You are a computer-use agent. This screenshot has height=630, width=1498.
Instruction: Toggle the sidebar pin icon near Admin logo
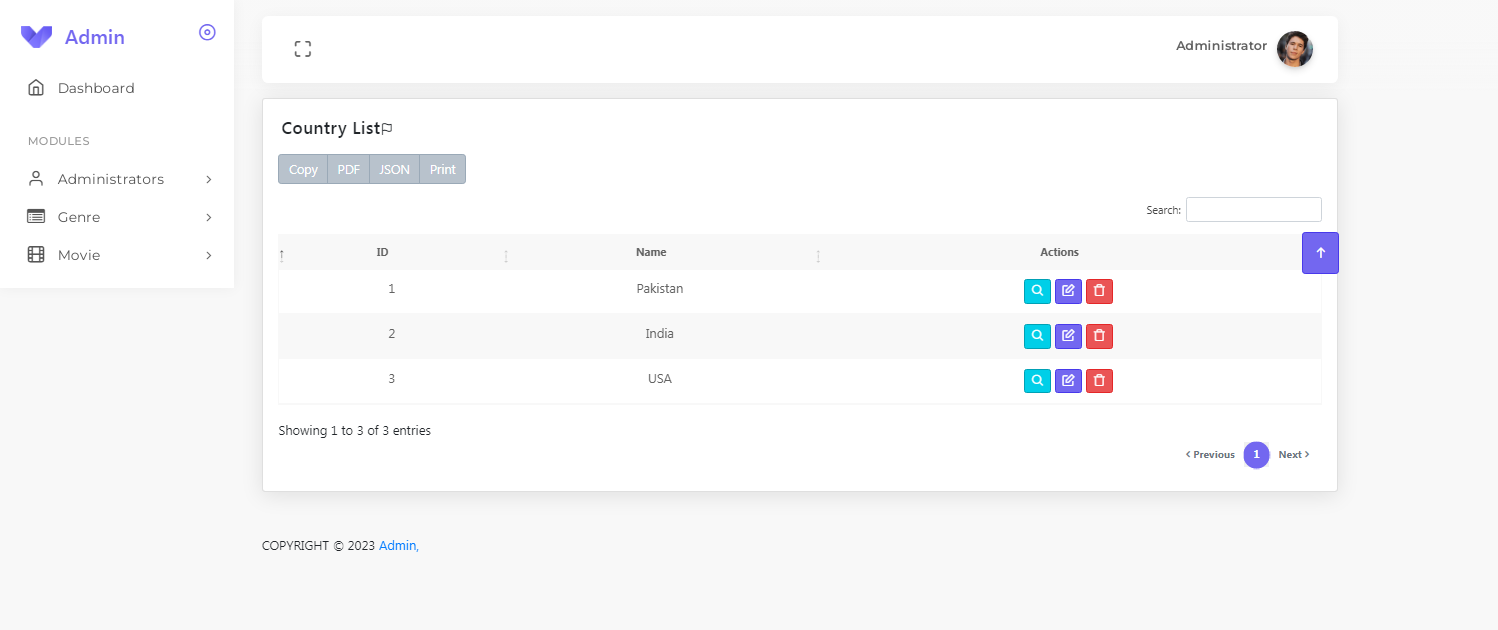(207, 32)
